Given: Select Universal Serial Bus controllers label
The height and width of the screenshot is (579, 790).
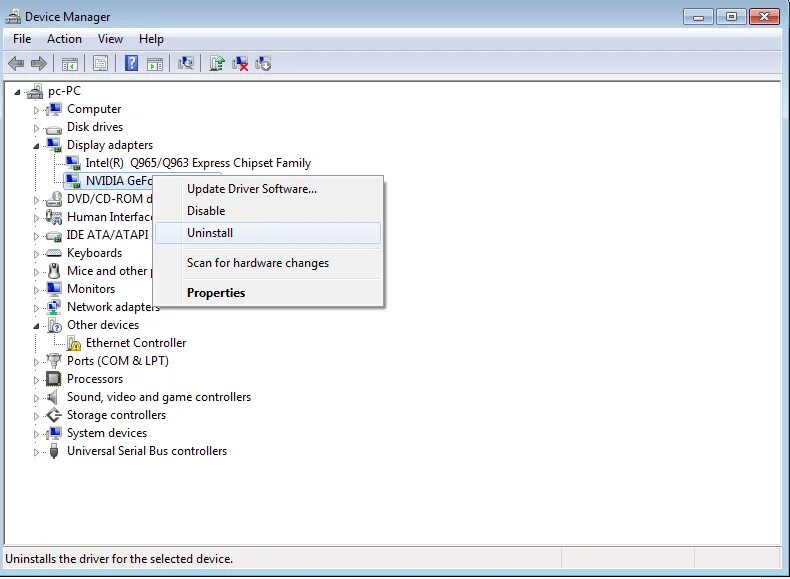Looking at the screenshot, I should point(147,451).
